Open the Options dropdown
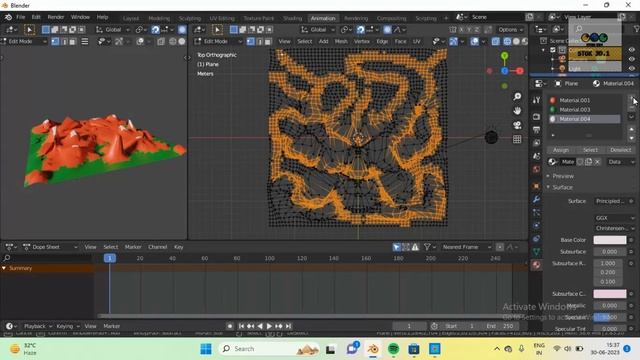Viewport: 640px width, 360px height. [x=510, y=30]
